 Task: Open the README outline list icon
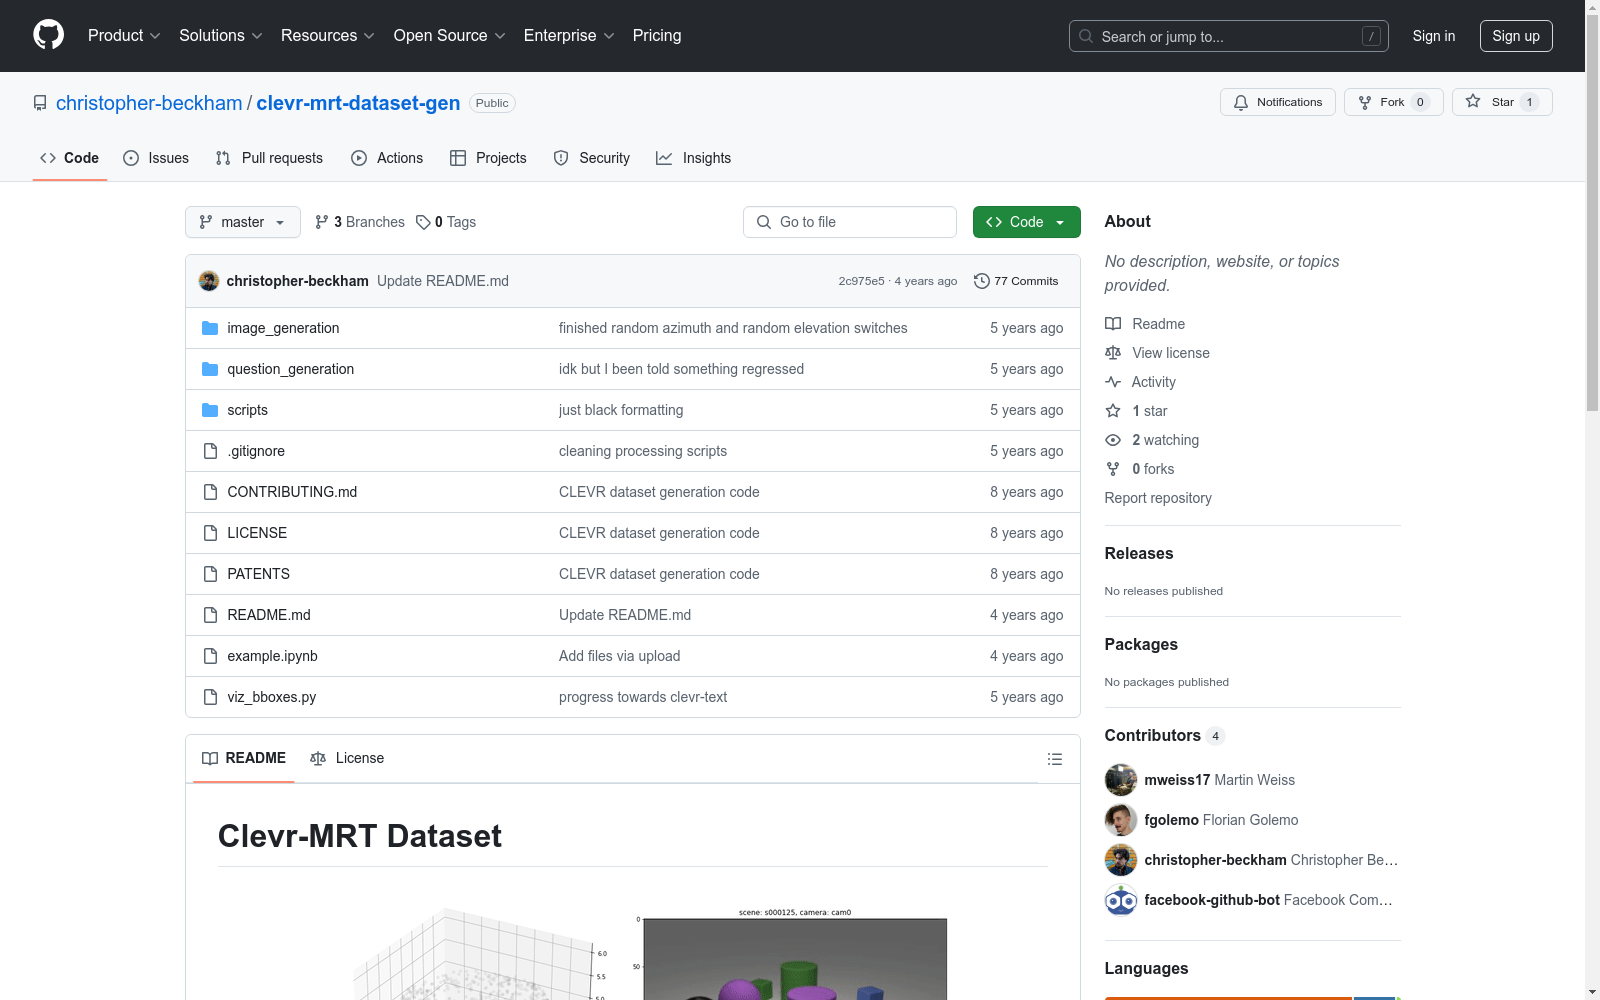pos(1054,759)
